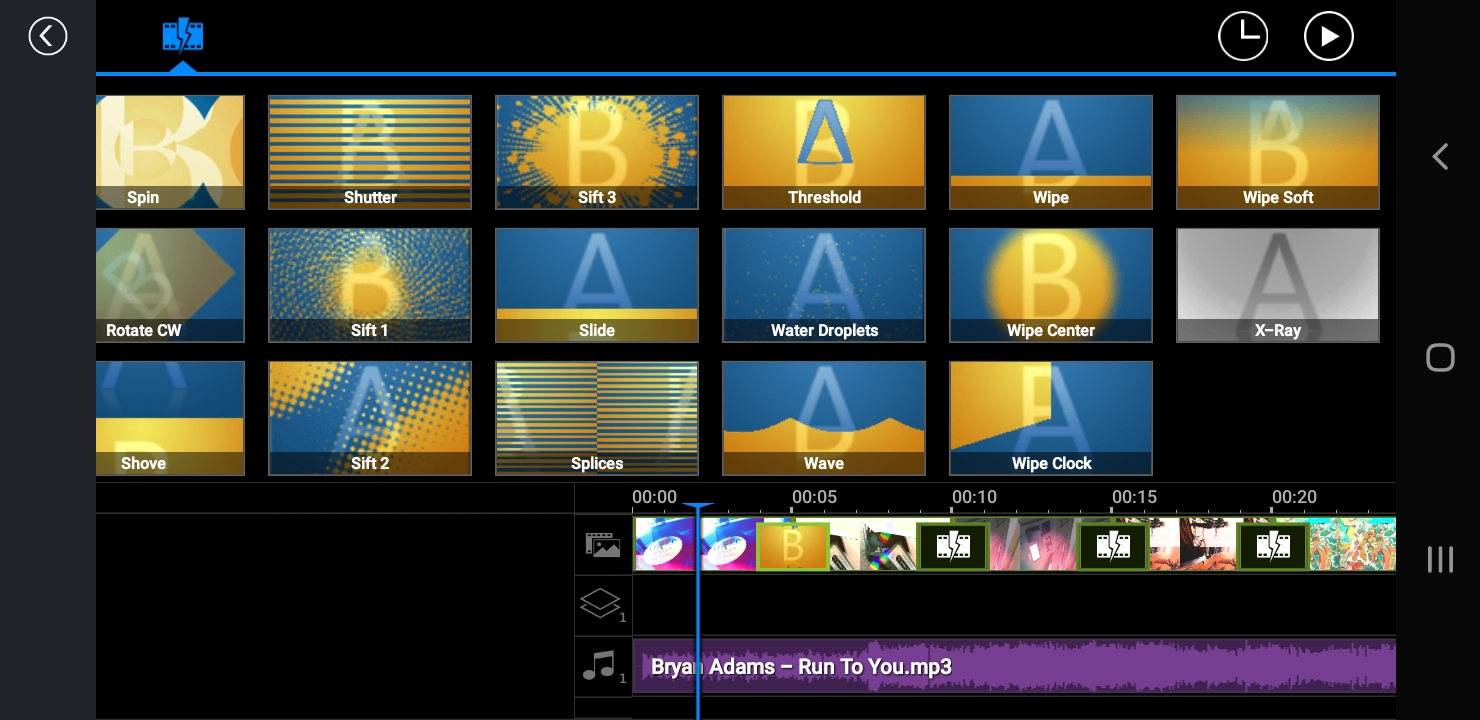Apply the Threshold transition

[x=824, y=152]
